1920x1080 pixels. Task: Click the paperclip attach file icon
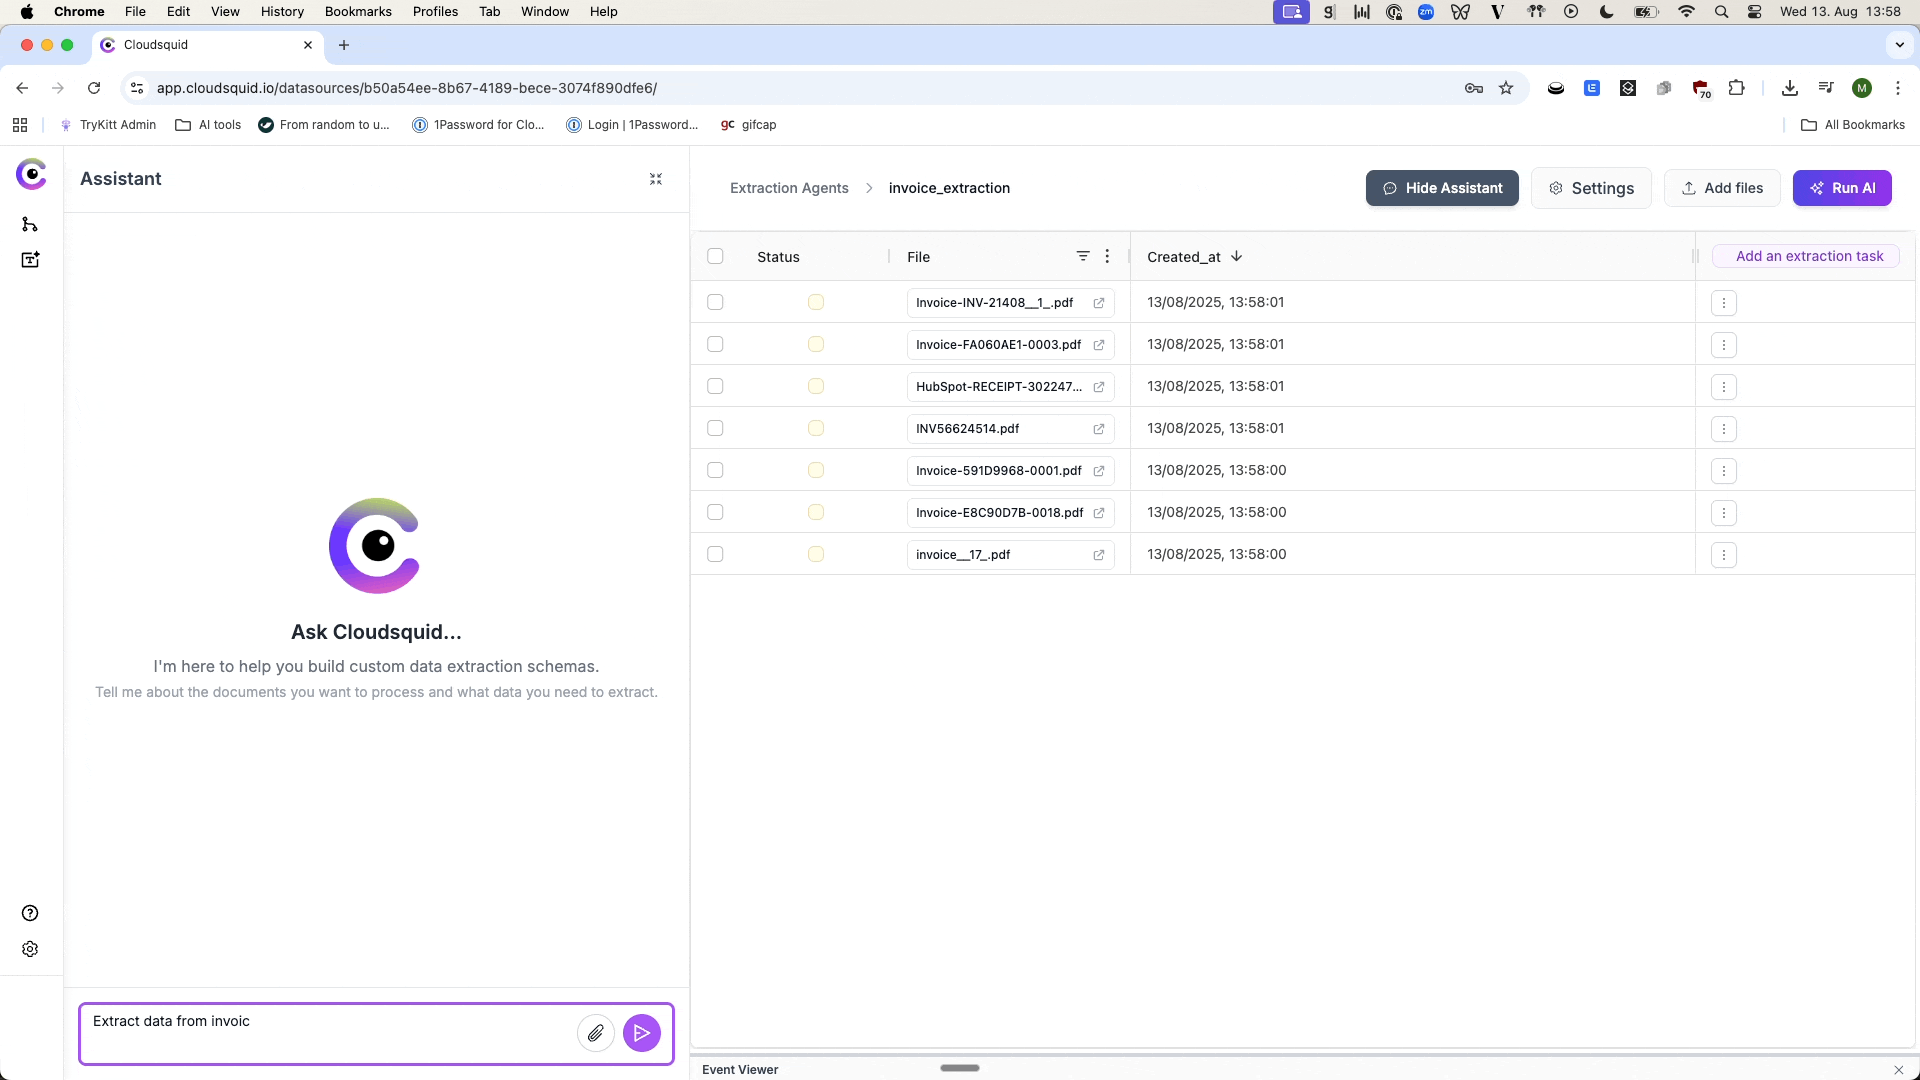point(596,1033)
